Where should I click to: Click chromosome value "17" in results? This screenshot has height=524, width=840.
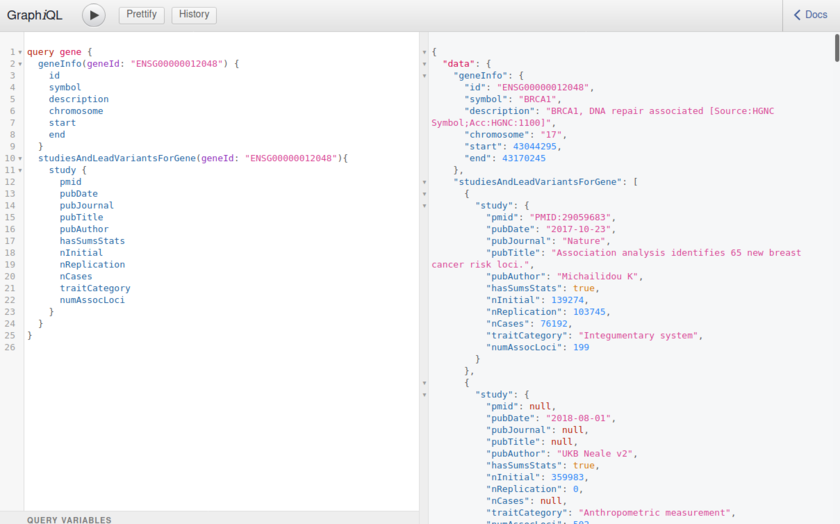coord(551,134)
